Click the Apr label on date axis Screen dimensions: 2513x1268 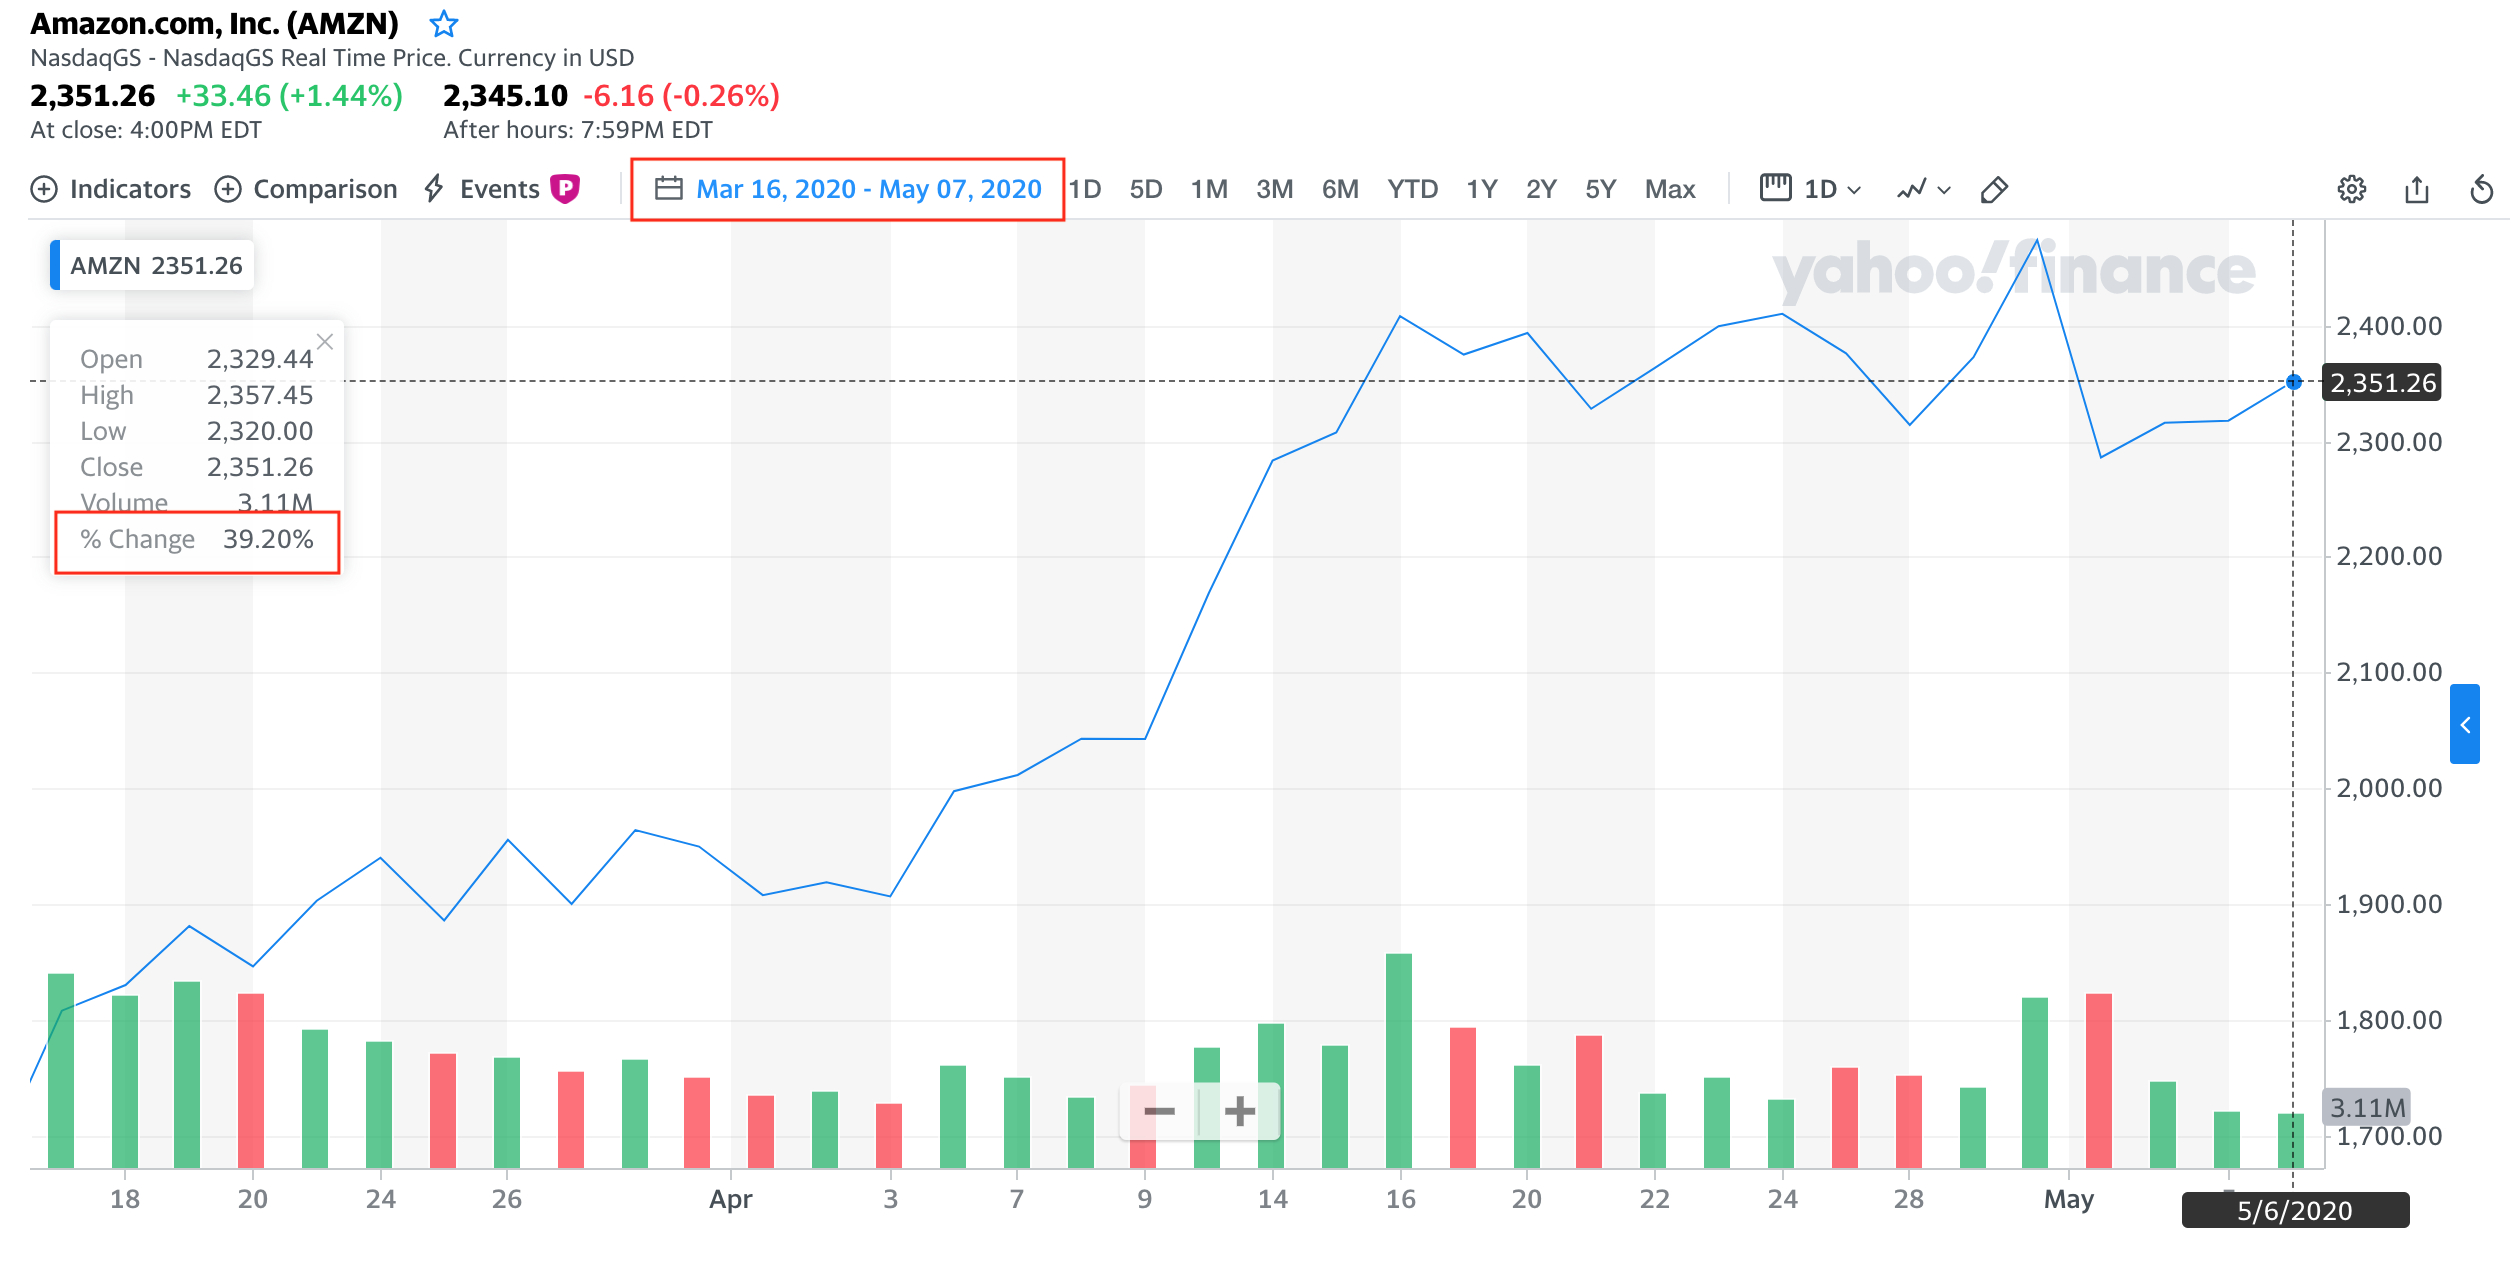point(730,1198)
